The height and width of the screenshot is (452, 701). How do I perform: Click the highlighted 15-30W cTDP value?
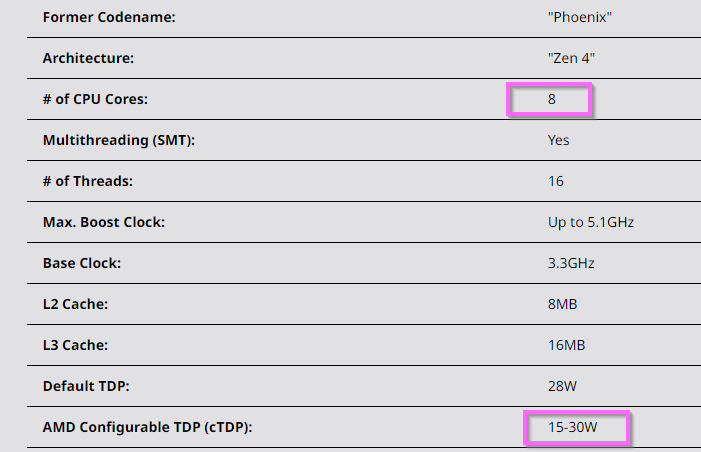point(573,427)
